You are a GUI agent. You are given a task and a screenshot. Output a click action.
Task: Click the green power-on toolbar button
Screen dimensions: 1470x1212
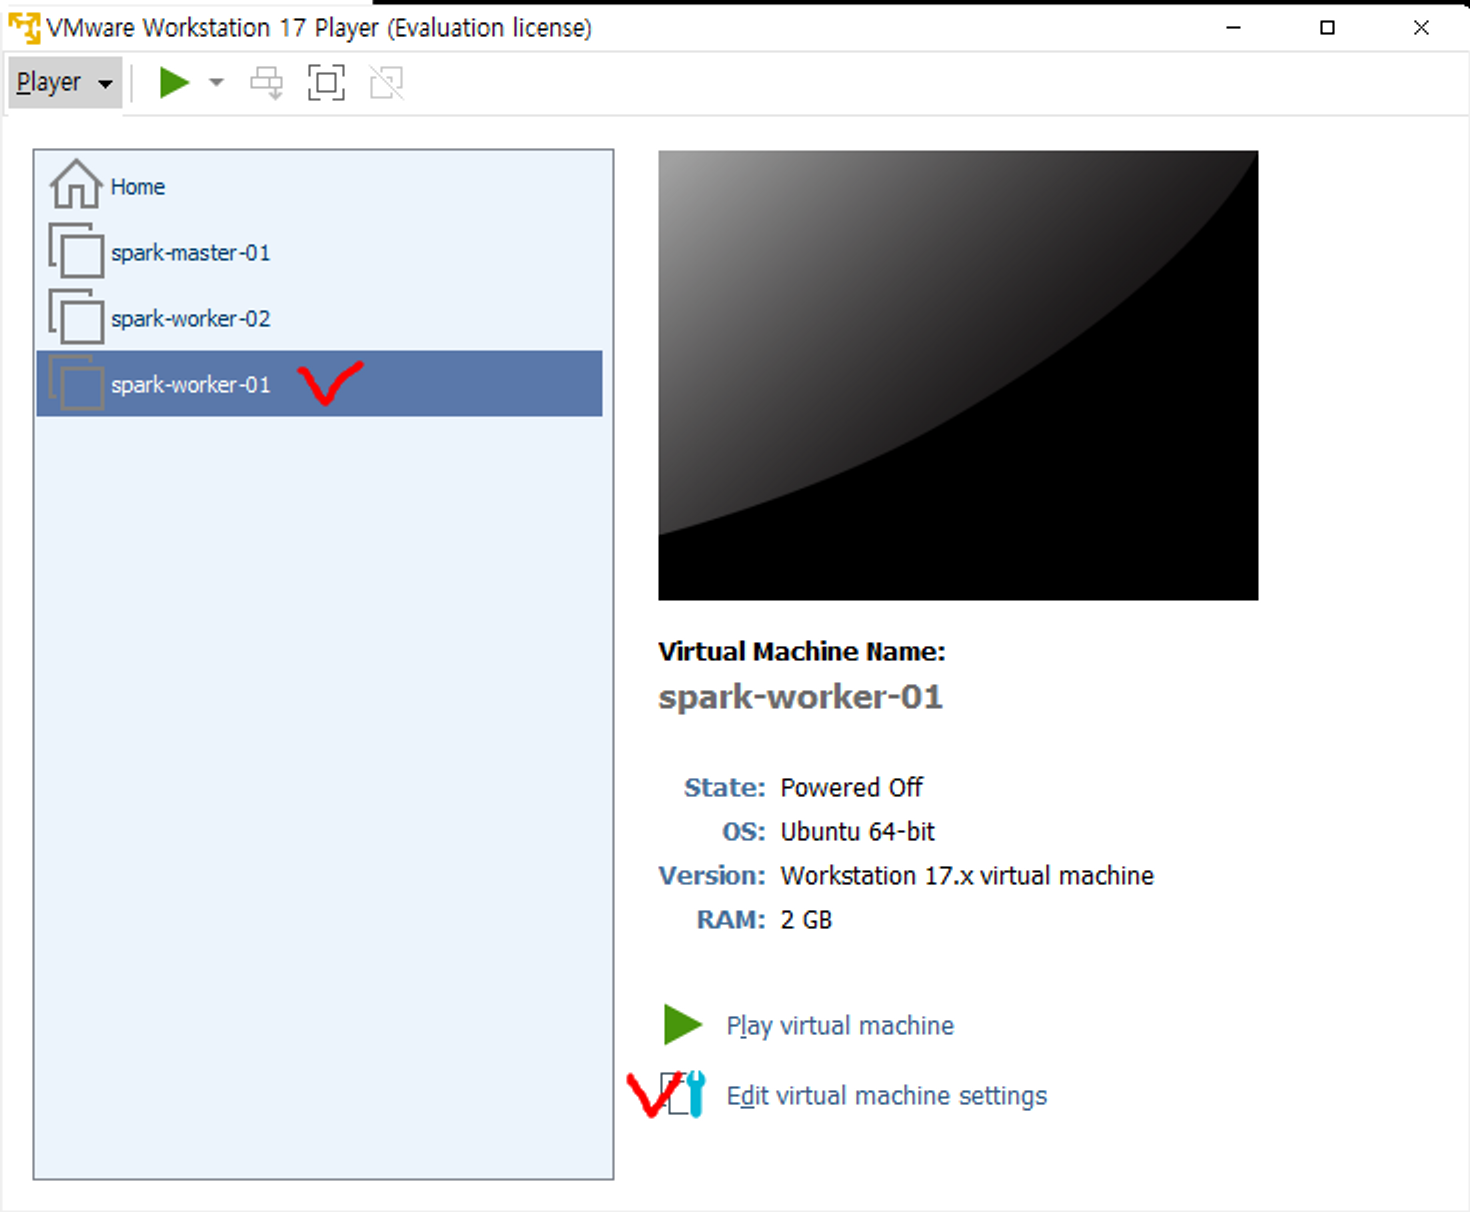[174, 83]
